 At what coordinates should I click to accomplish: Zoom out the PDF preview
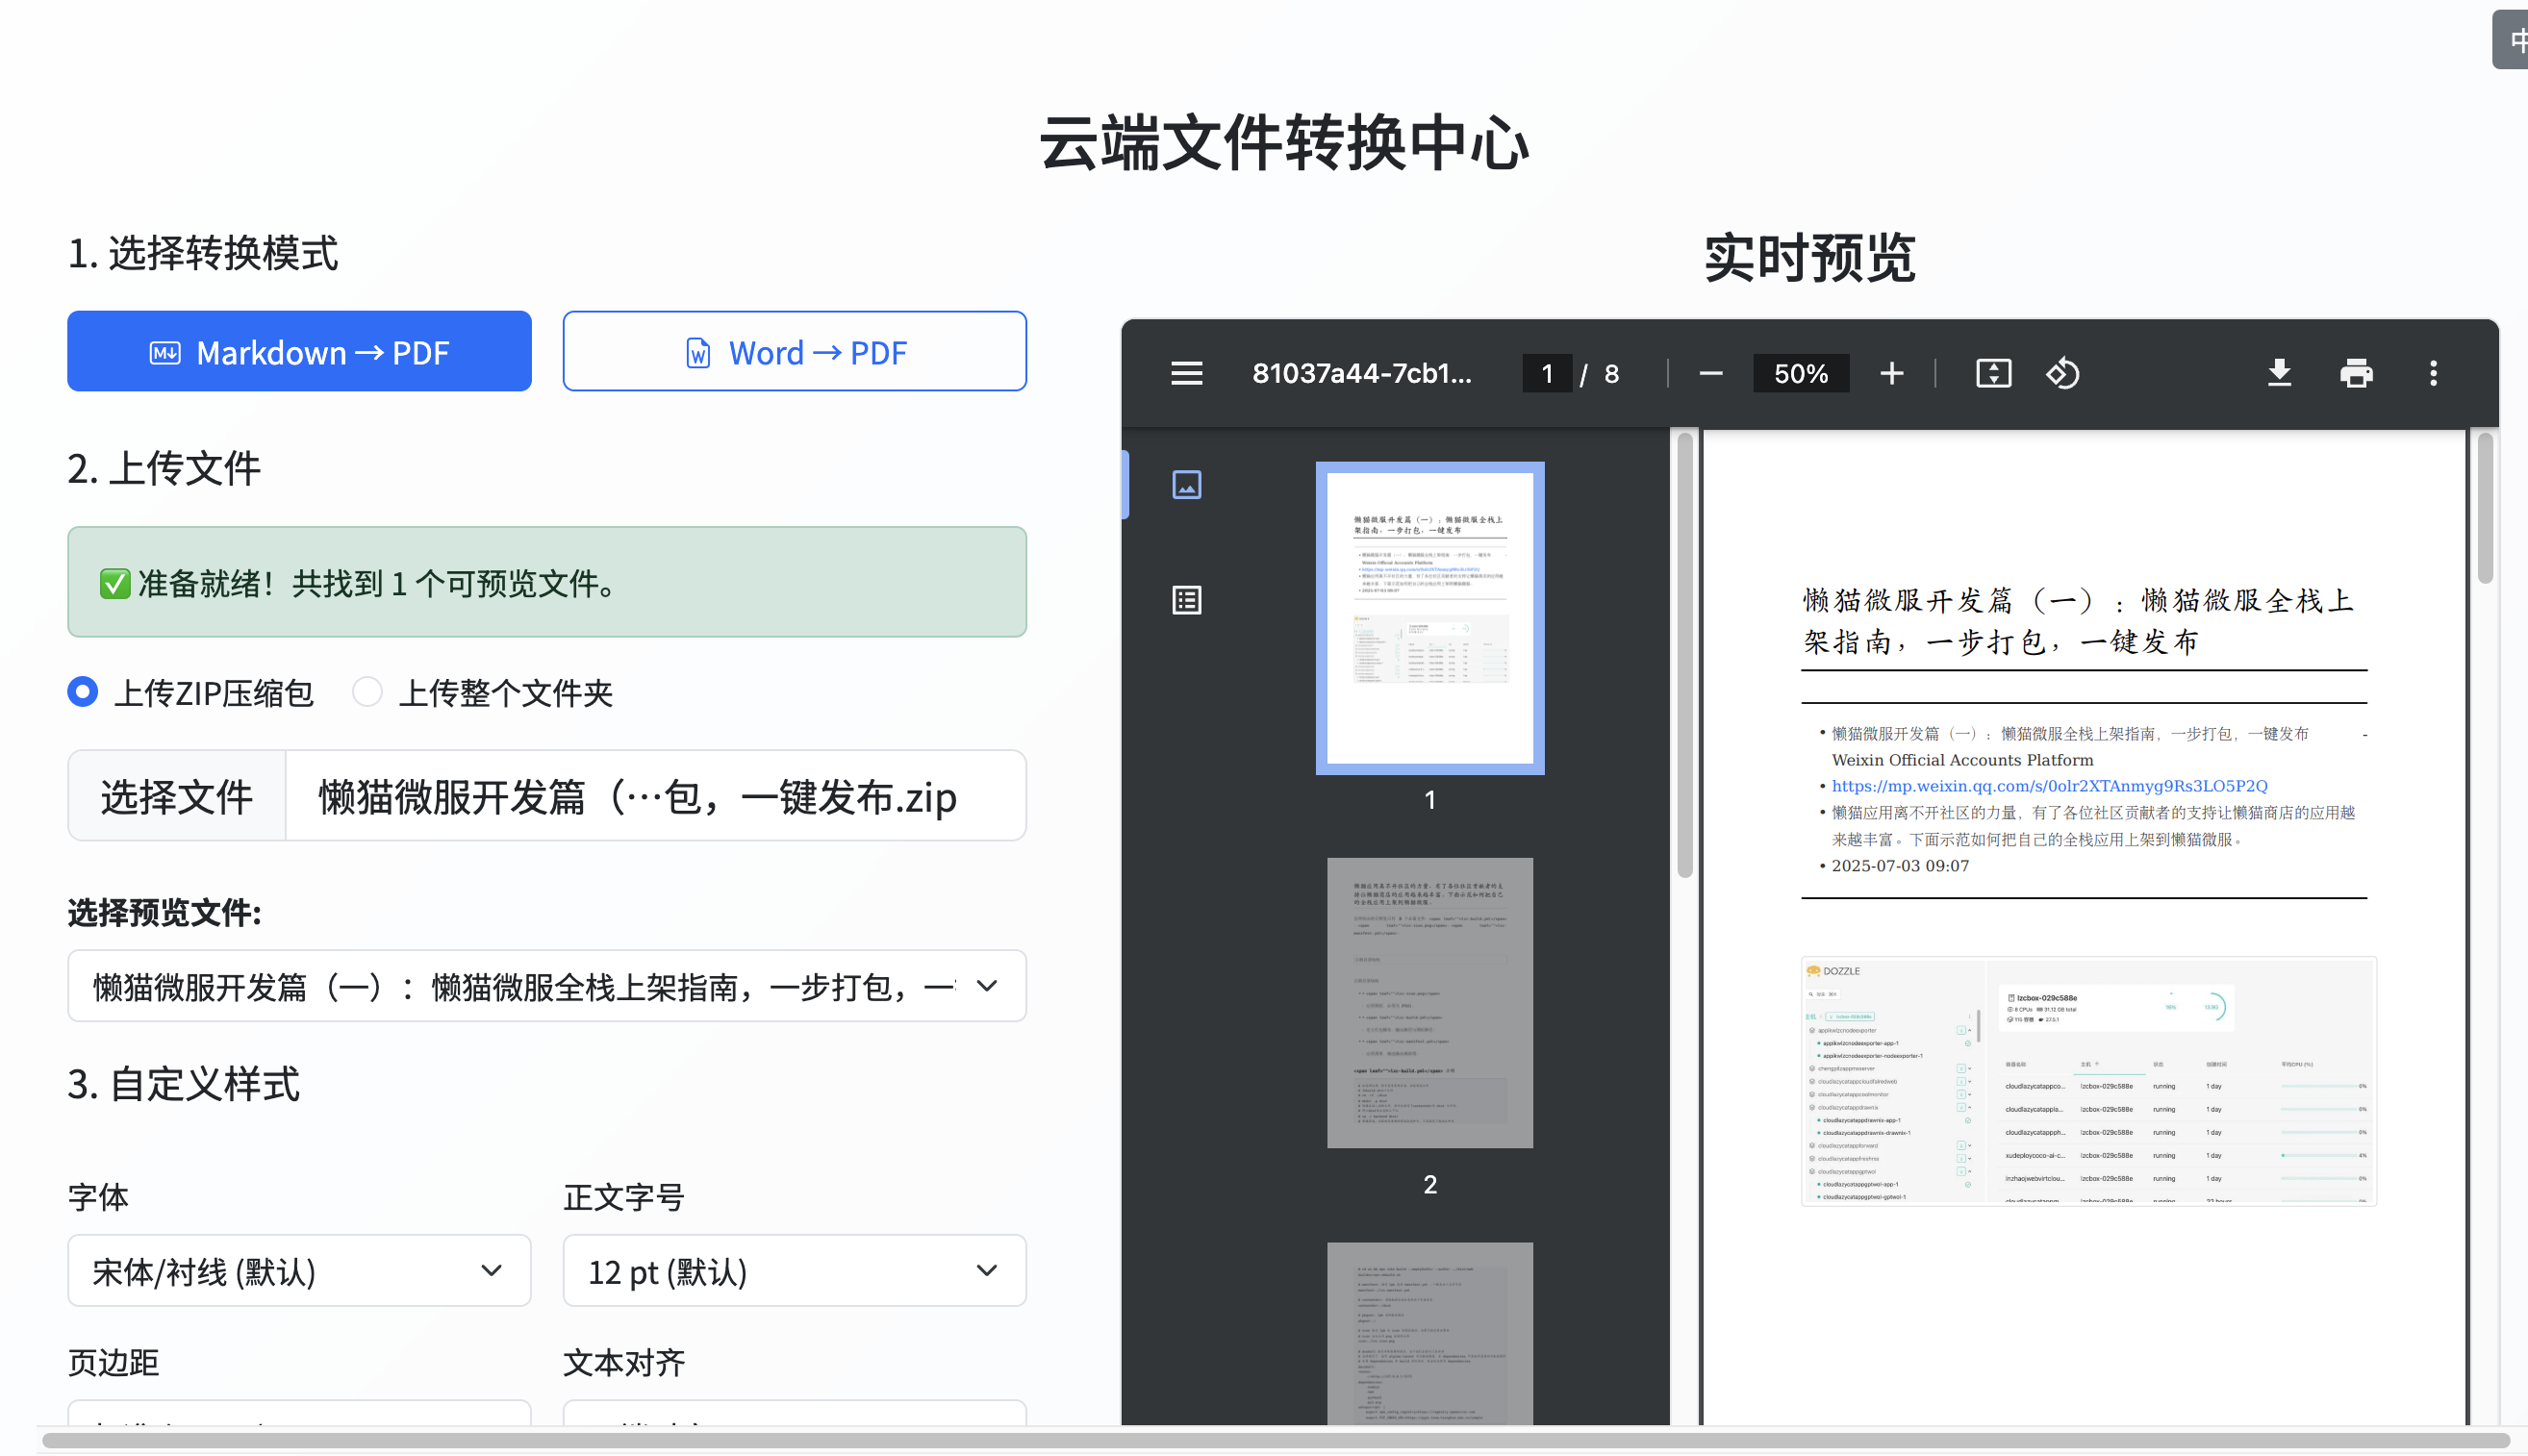point(1710,374)
